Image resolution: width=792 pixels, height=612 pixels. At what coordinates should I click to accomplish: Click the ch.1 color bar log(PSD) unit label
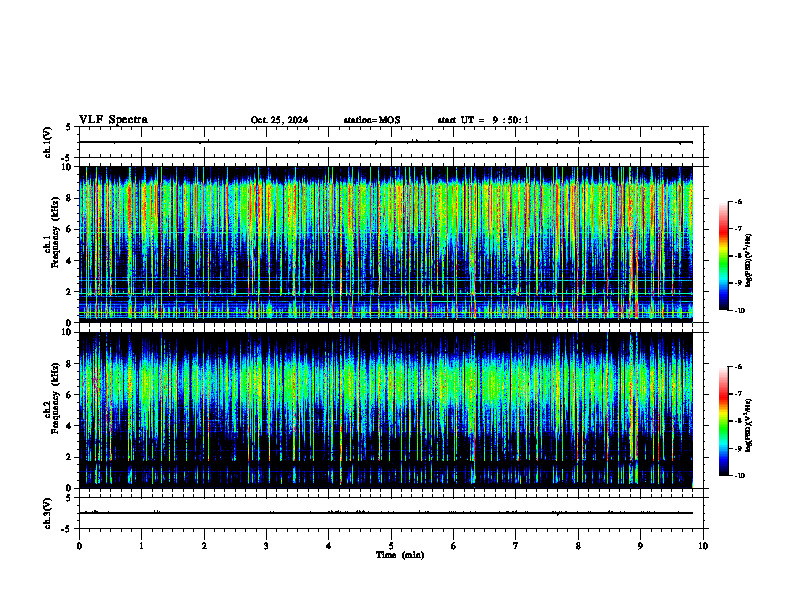749,260
